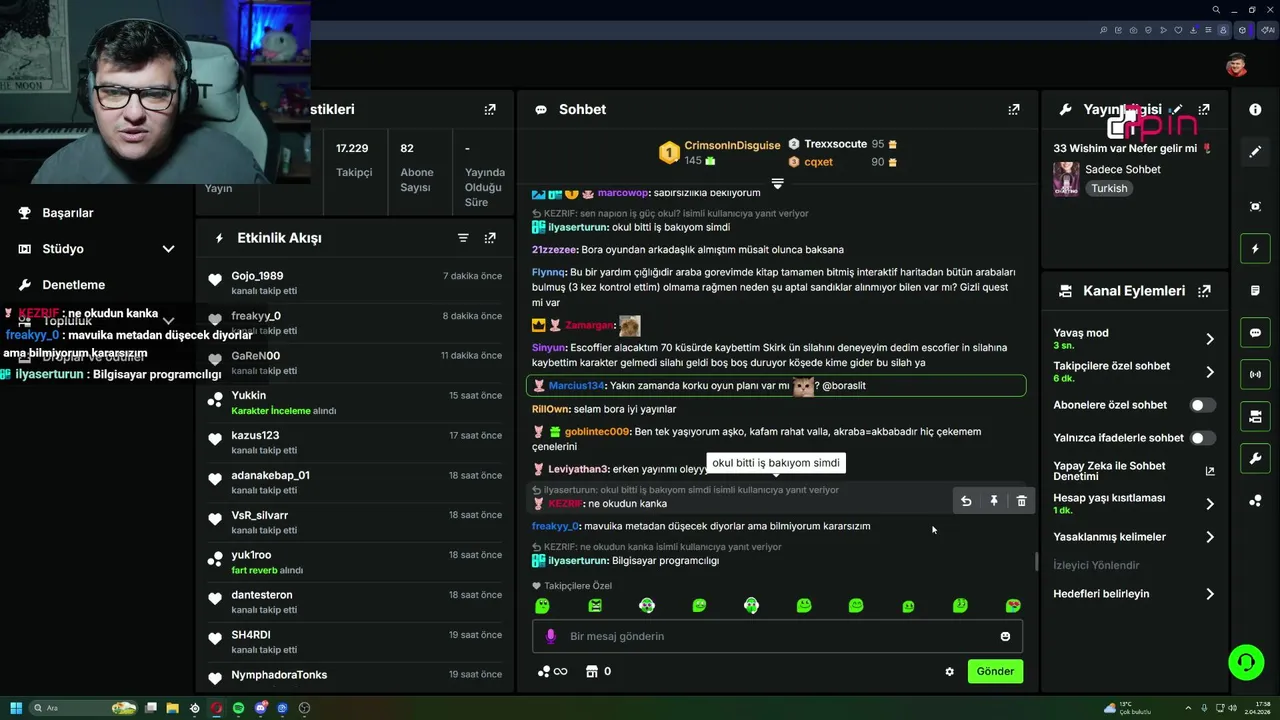Toggle Abonelere özel sohbet switch
Image resolution: width=1280 pixels, height=720 pixels.
click(x=1203, y=405)
